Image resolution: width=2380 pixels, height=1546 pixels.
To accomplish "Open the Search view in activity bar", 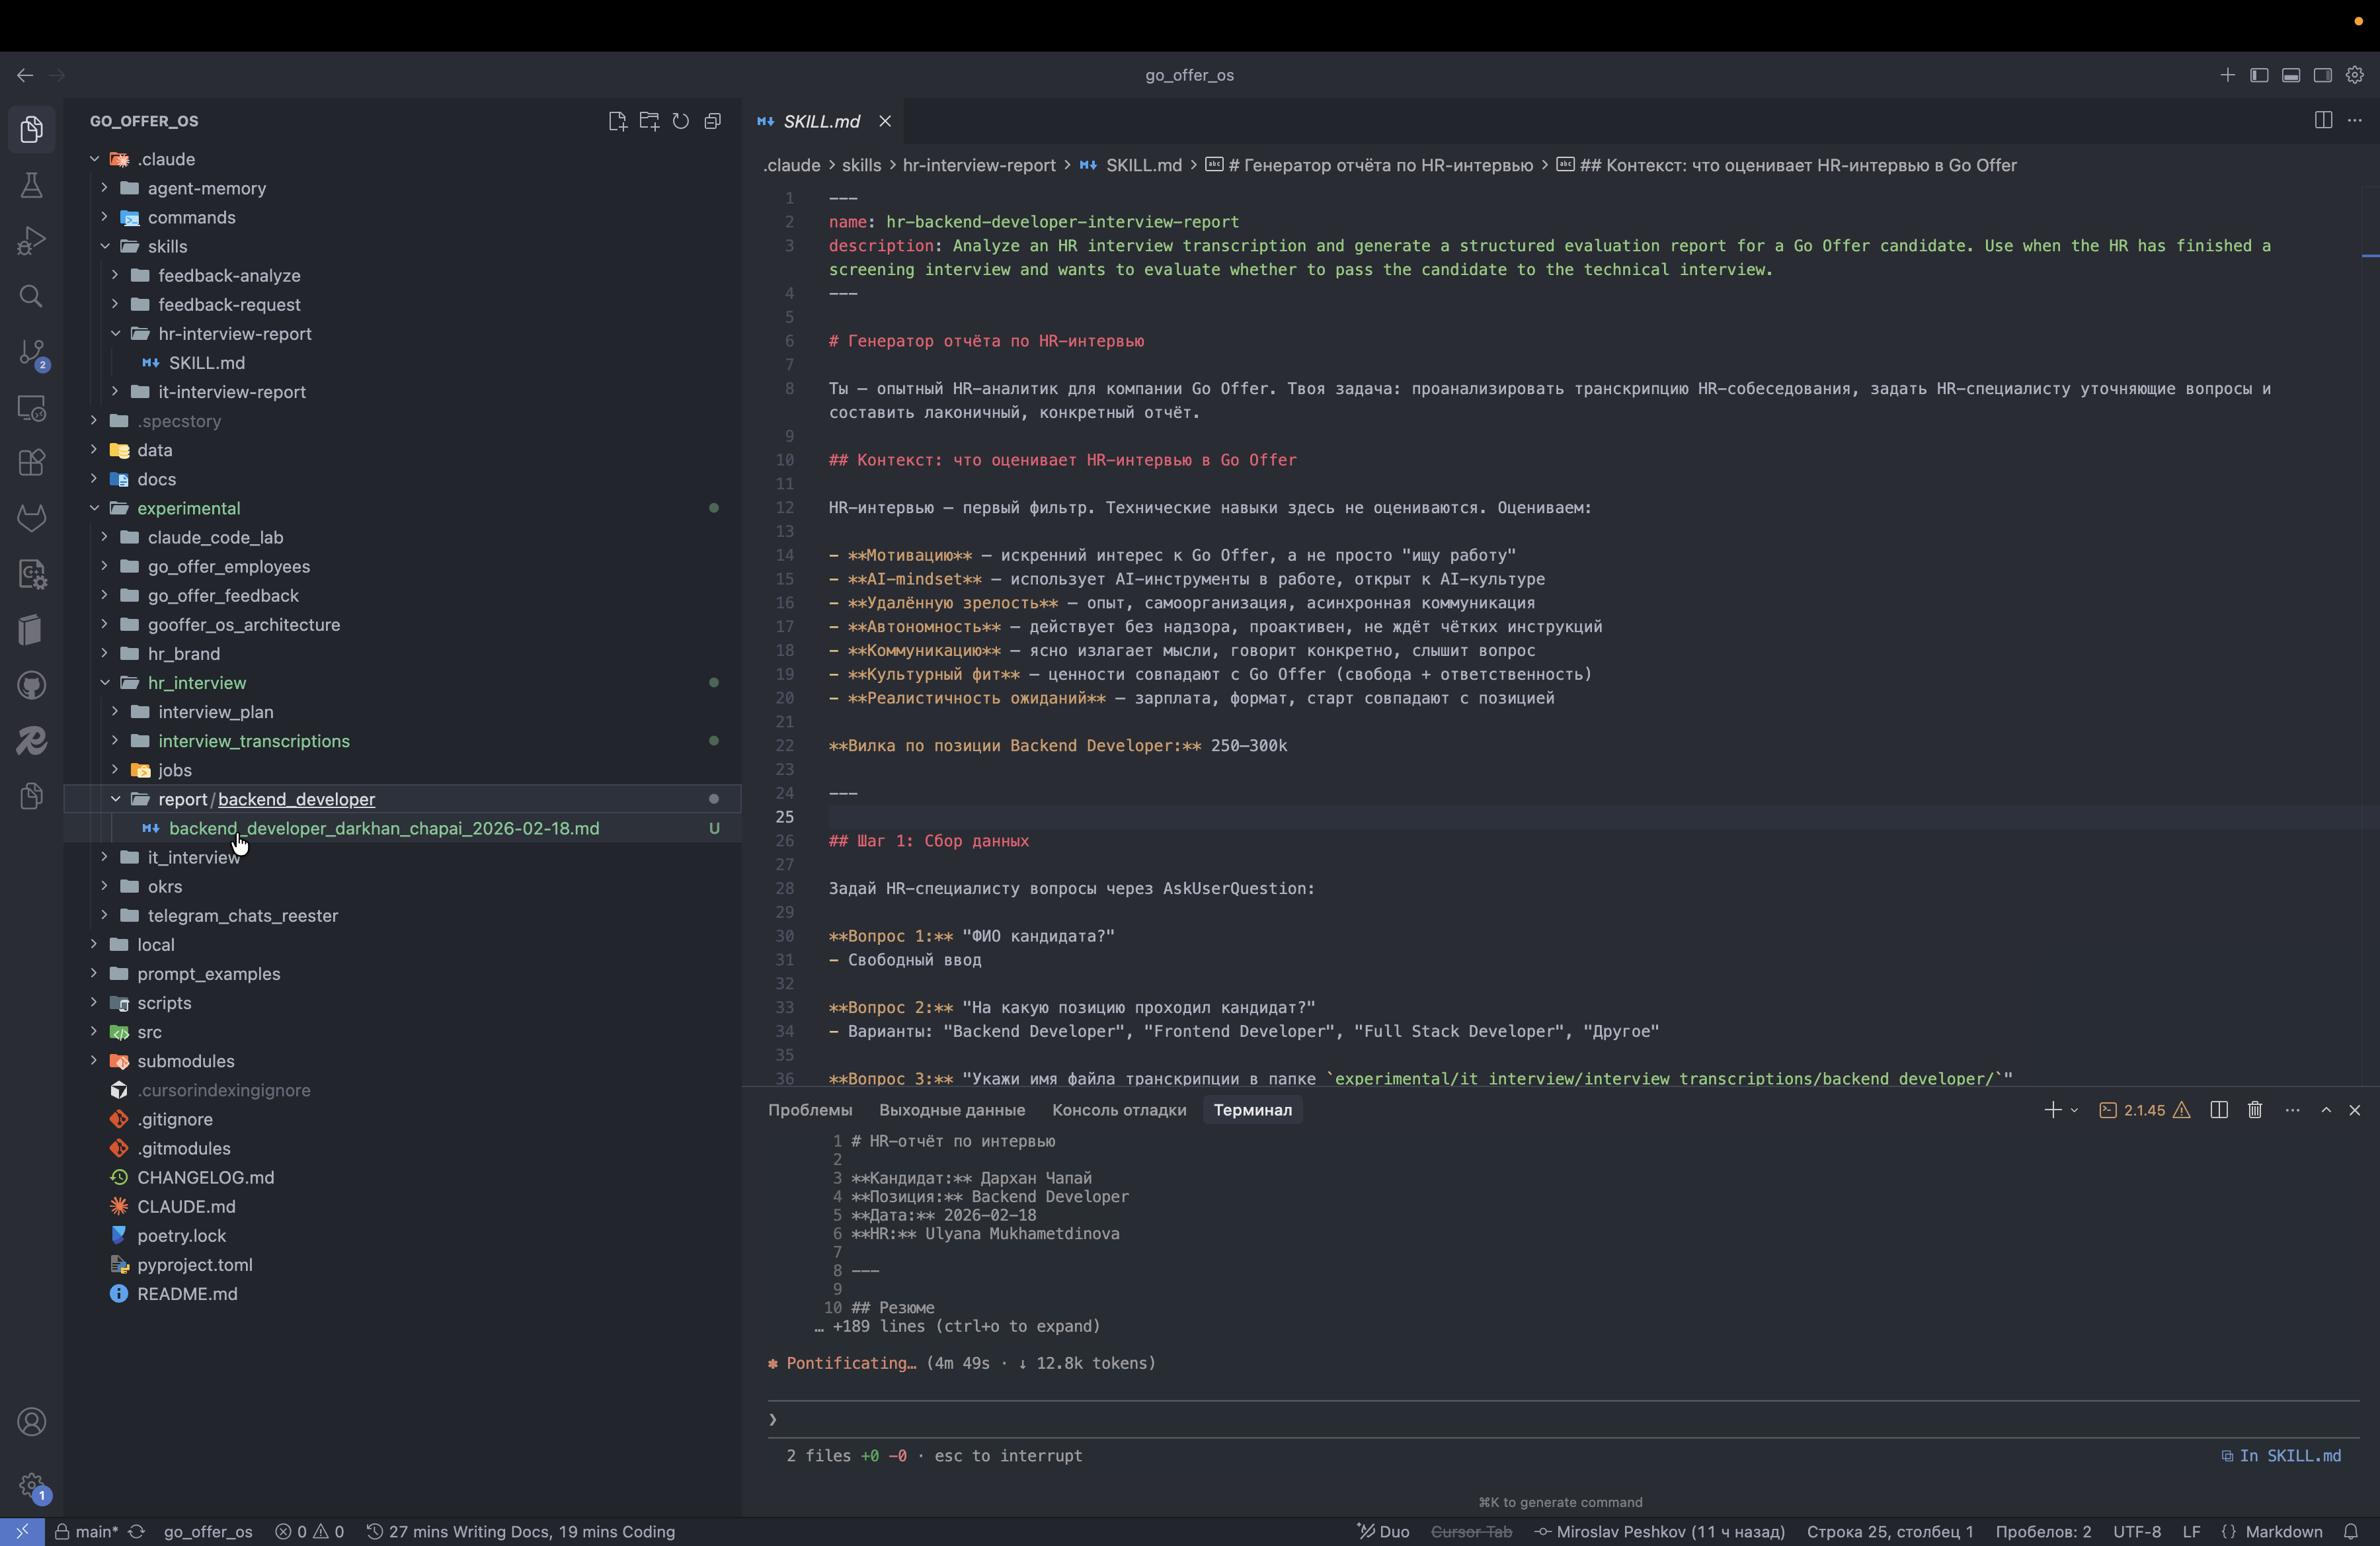I will point(31,296).
